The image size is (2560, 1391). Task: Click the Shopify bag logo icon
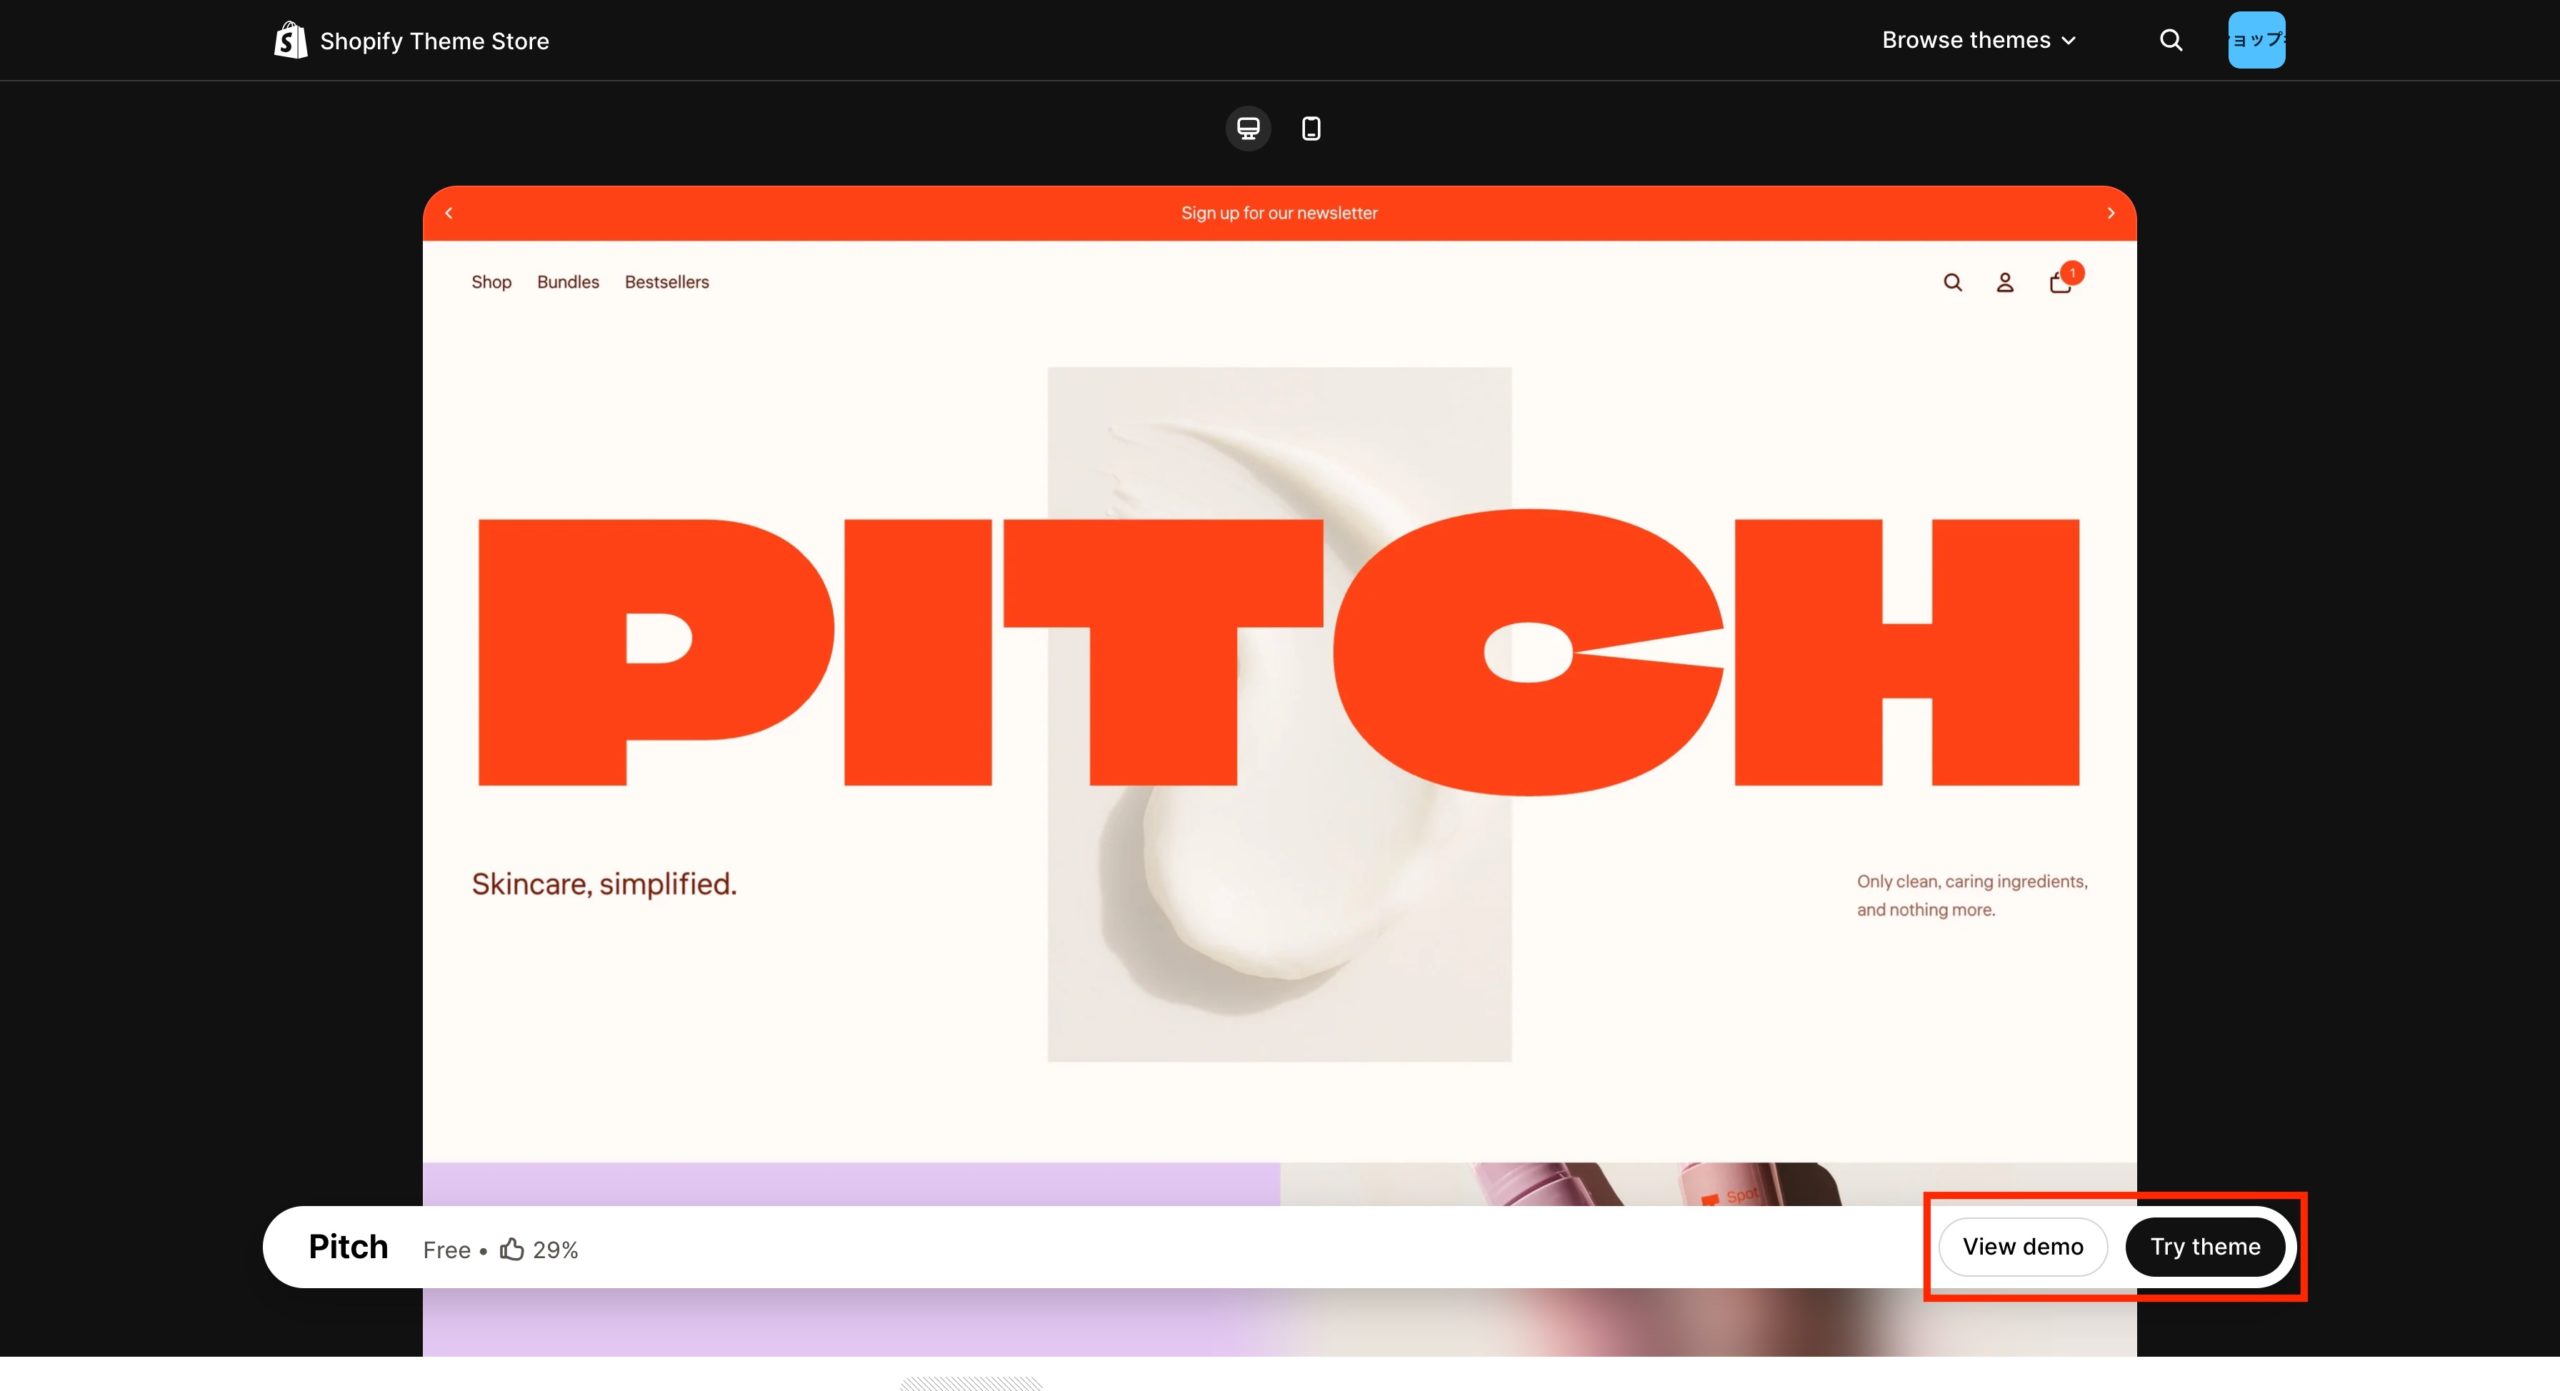point(290,40)
